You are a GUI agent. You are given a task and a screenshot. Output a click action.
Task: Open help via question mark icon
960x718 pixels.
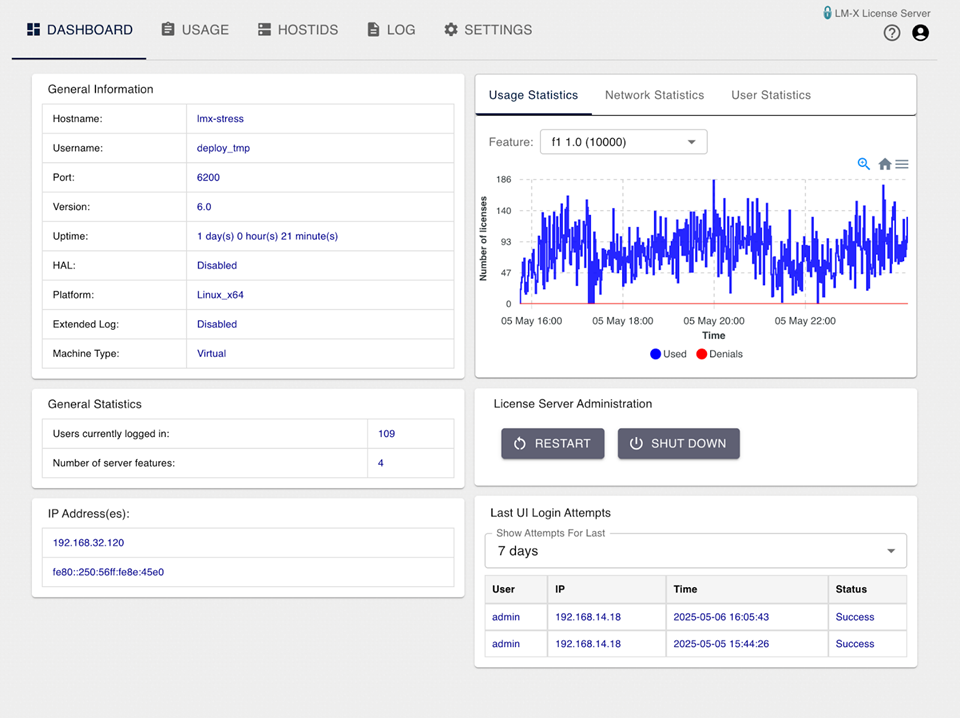coord(892,33)
